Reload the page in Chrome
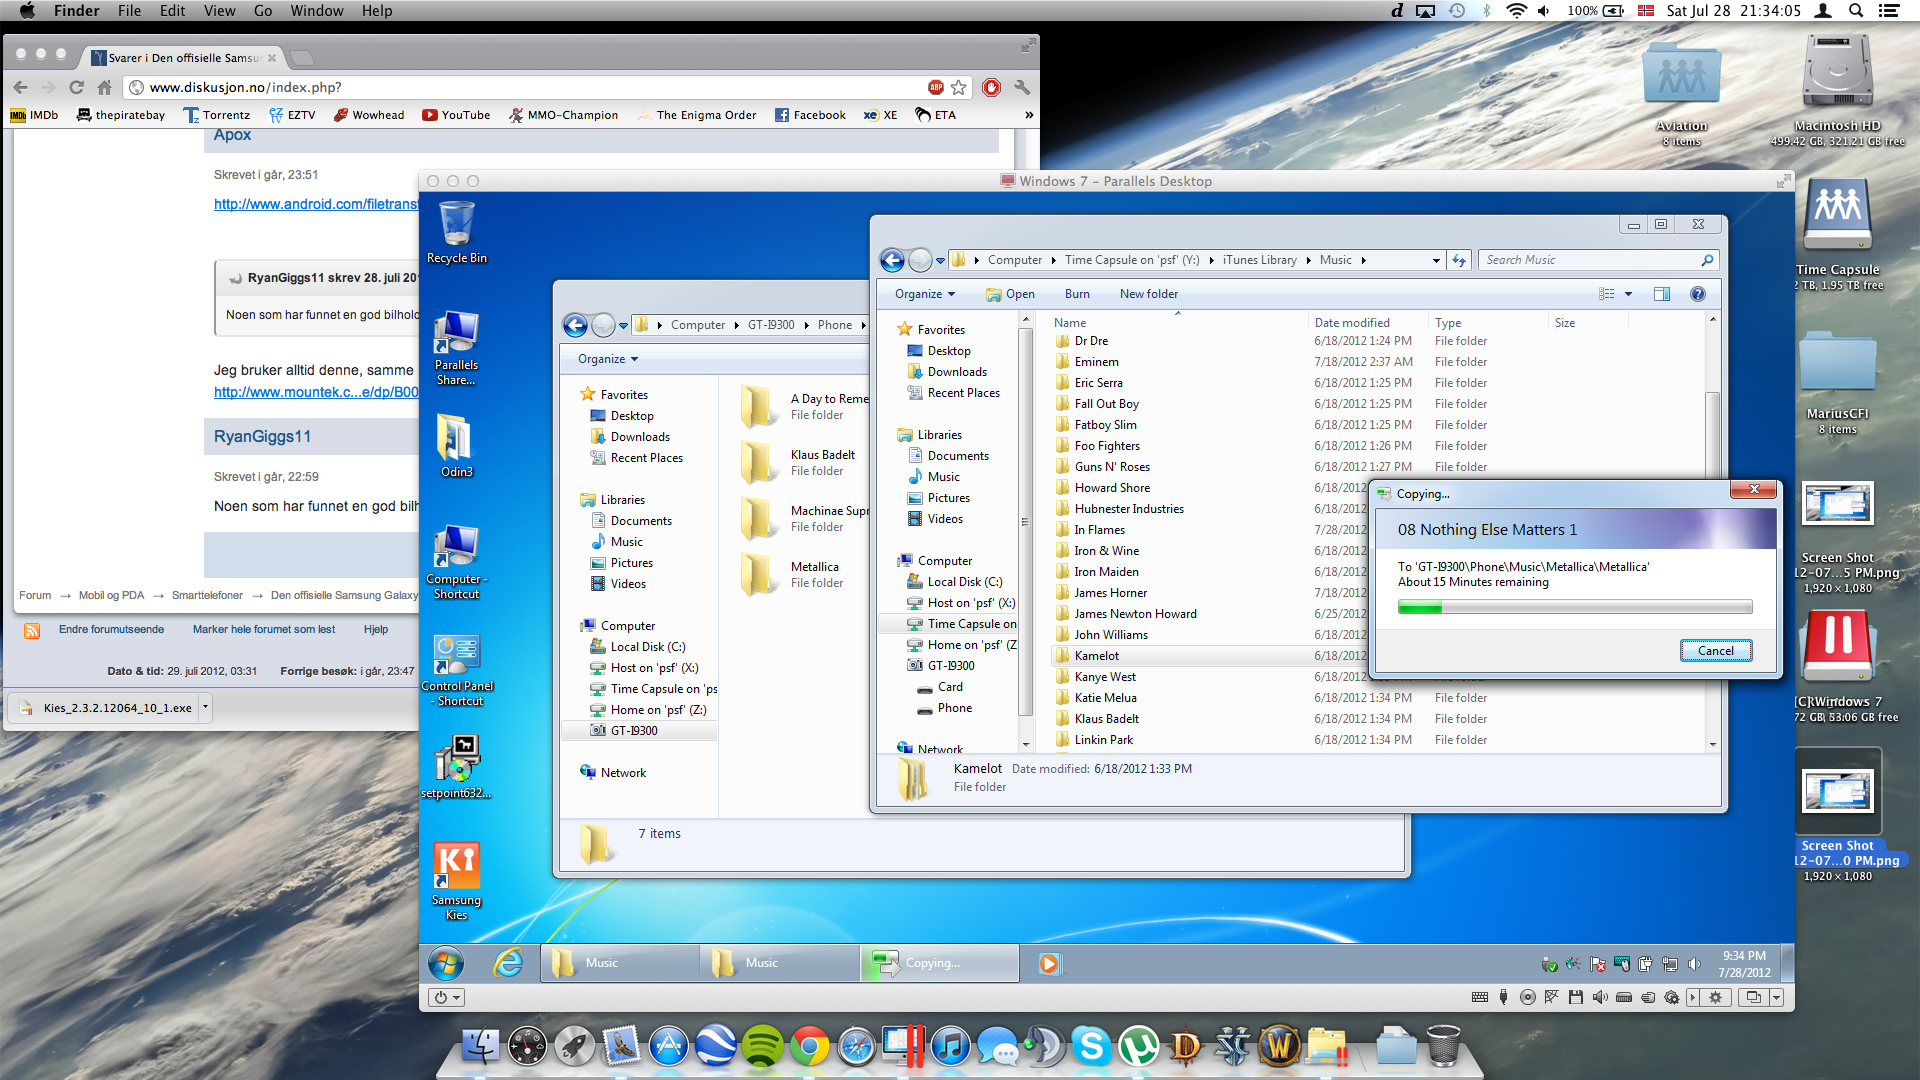 76,87
